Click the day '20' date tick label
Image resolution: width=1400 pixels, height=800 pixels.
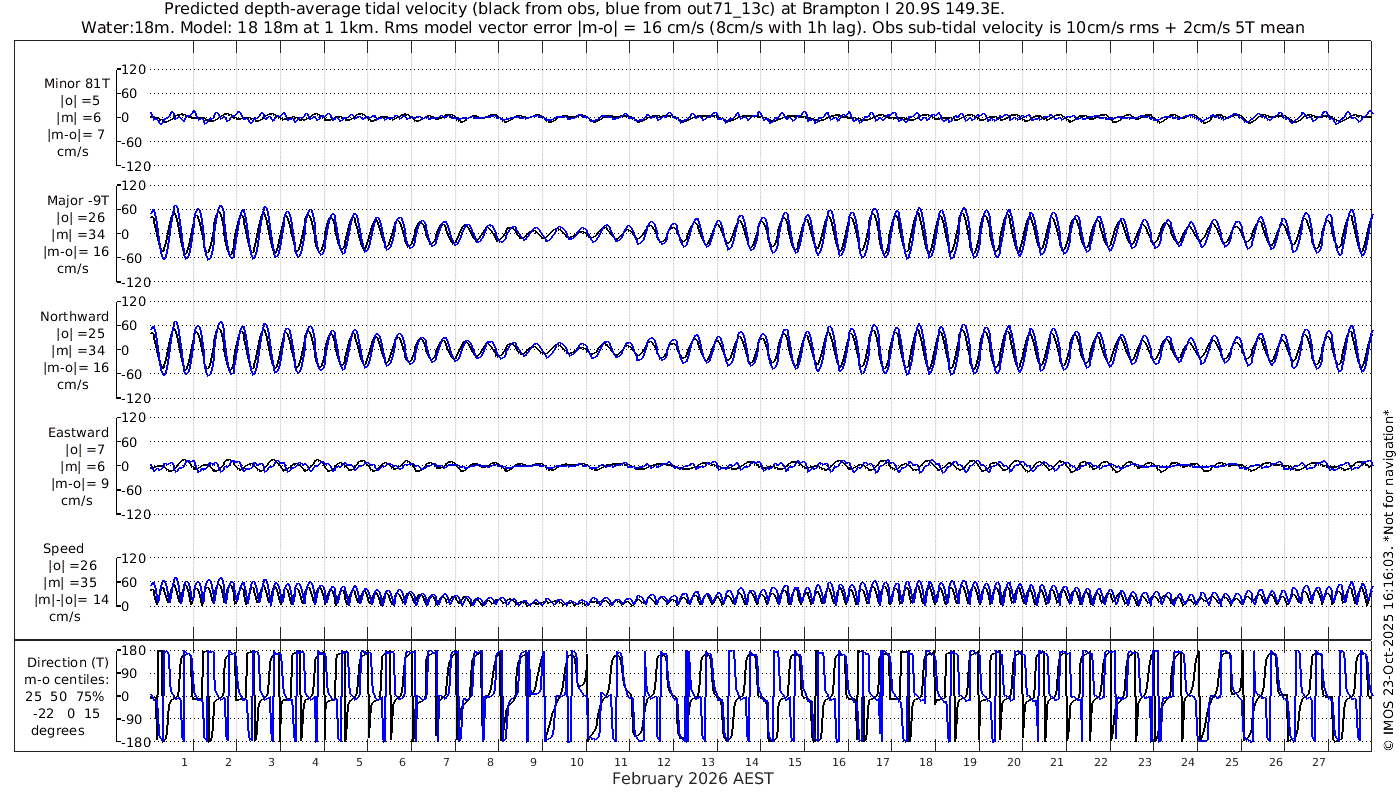1013,762
